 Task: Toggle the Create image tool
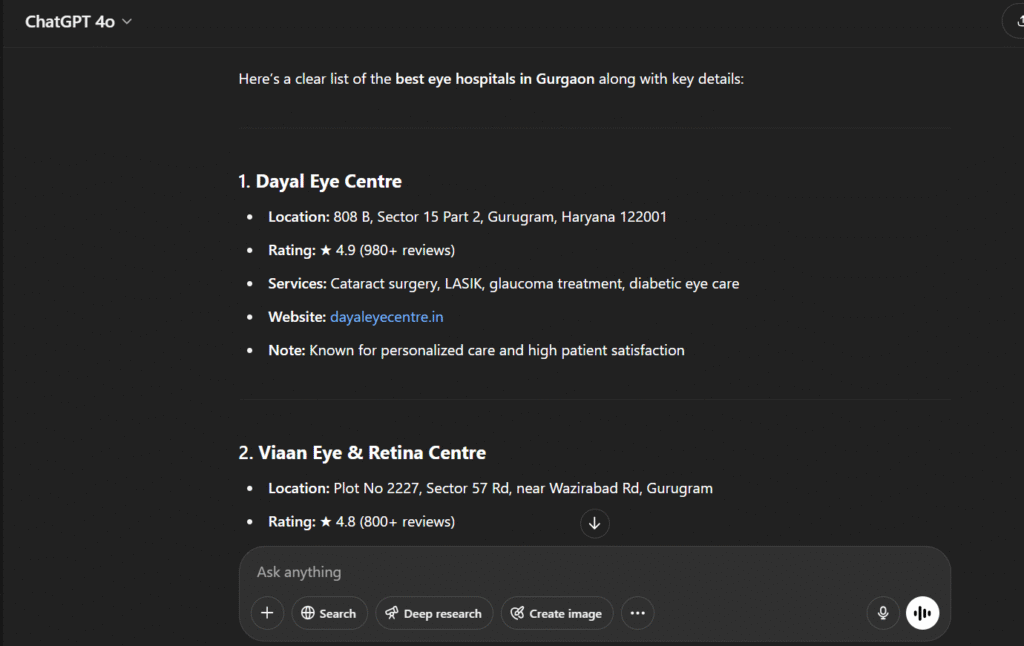point(556,613)
